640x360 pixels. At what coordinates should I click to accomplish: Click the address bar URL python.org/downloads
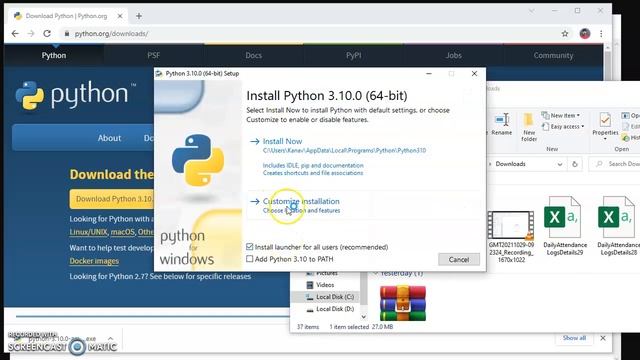click(111, 33)
